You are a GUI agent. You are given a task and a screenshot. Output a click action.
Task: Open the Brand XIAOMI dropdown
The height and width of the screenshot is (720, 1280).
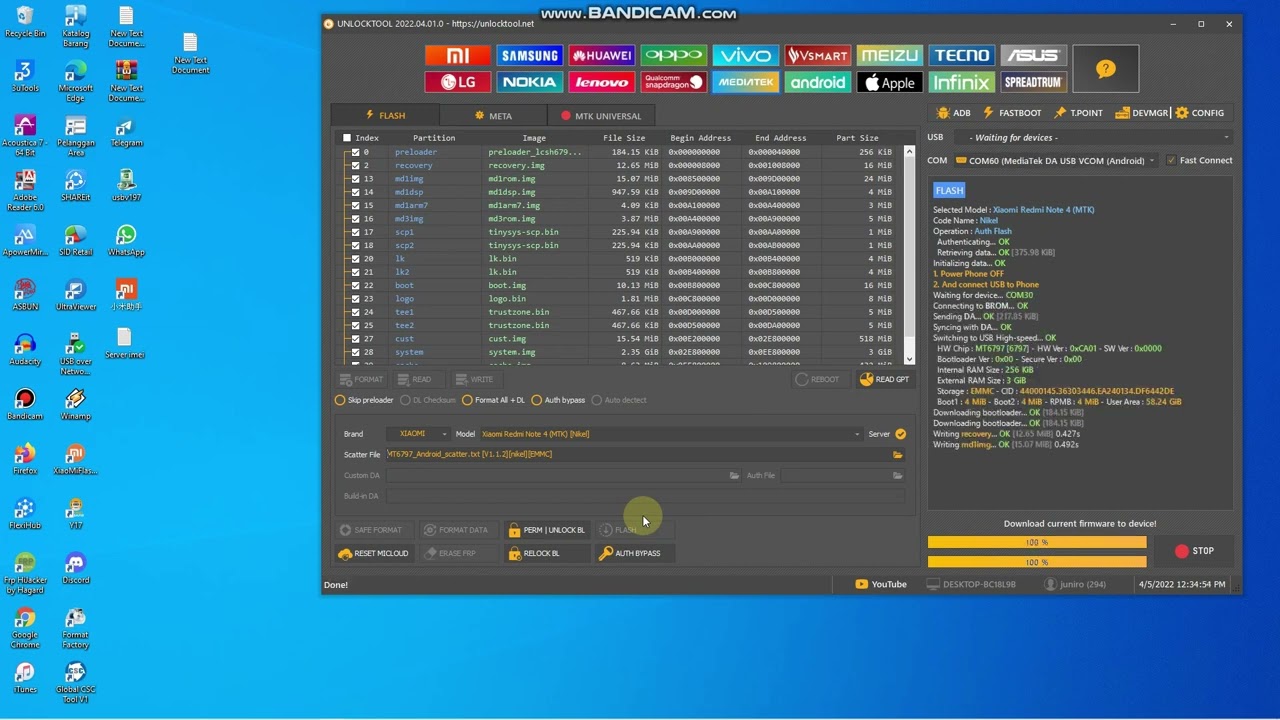(x=419, y=434)
